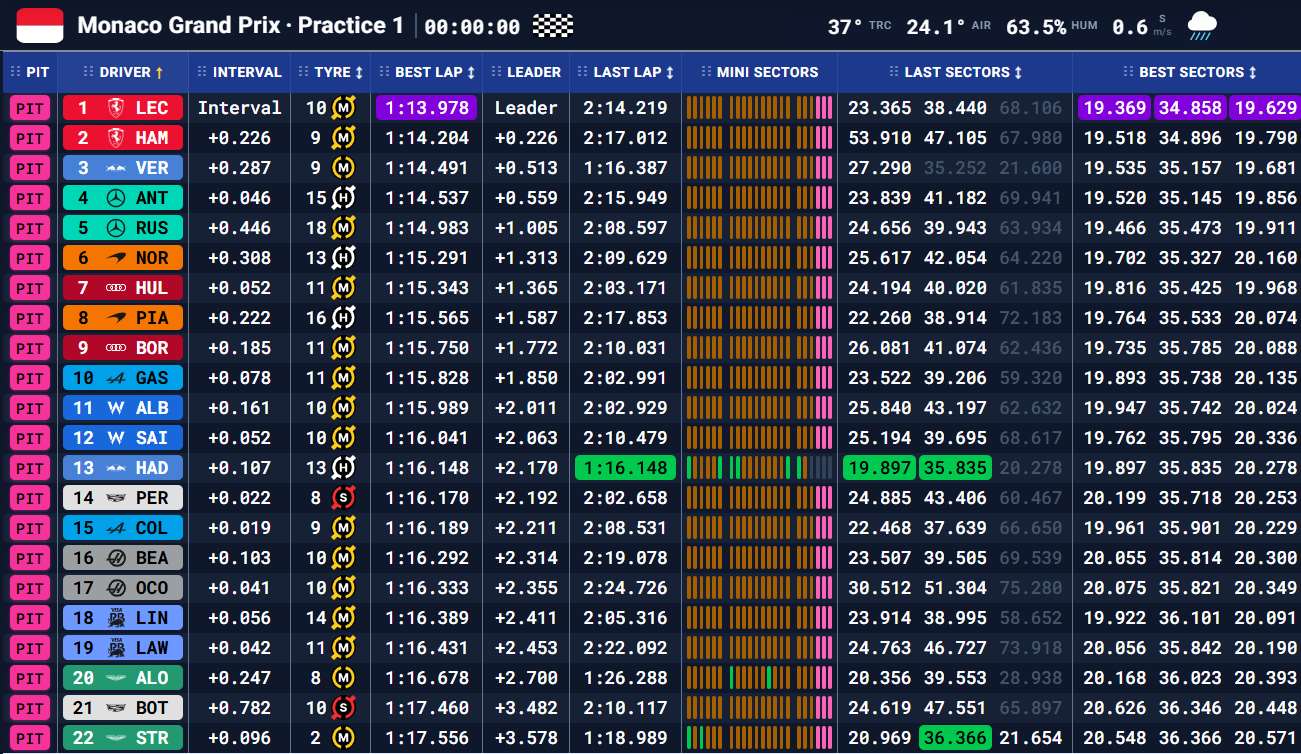Click HAD's hard tyre compound icon
The height and width of the screenshot is (754, 1301).
[x=344, y=468]
